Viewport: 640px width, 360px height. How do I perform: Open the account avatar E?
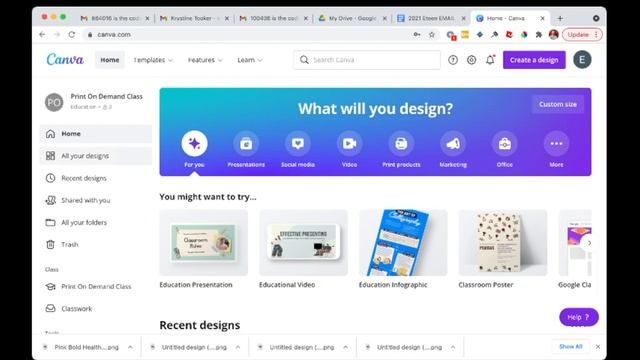point(582,60)
